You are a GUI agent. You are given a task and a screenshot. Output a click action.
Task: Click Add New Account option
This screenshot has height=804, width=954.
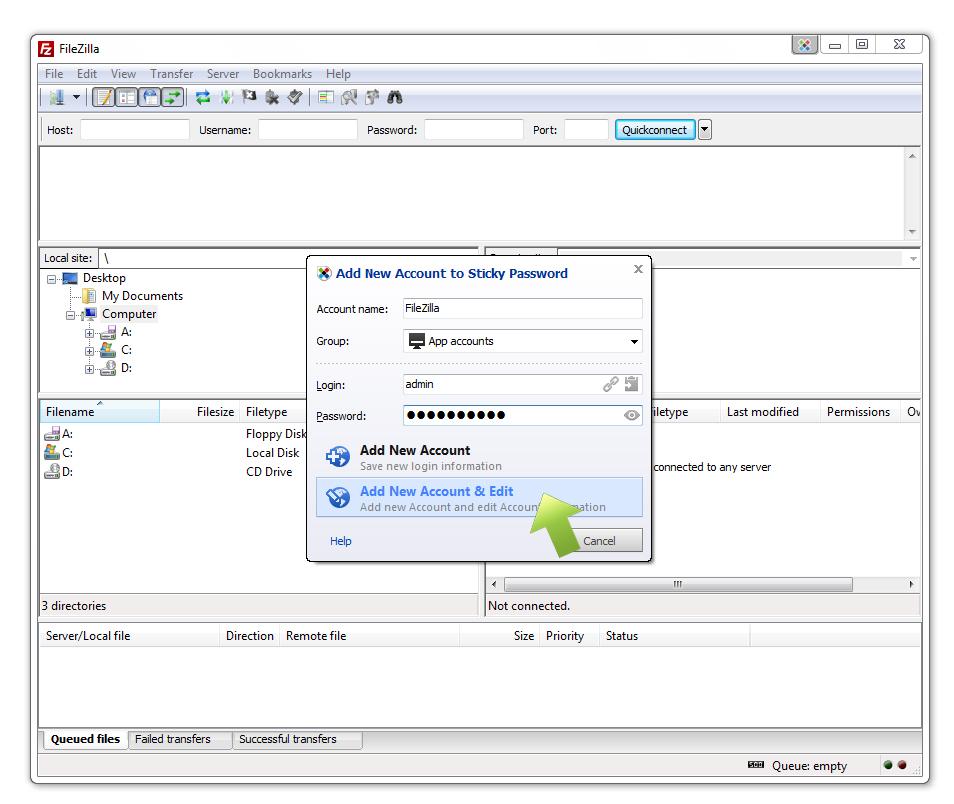(x=479, y=457)
